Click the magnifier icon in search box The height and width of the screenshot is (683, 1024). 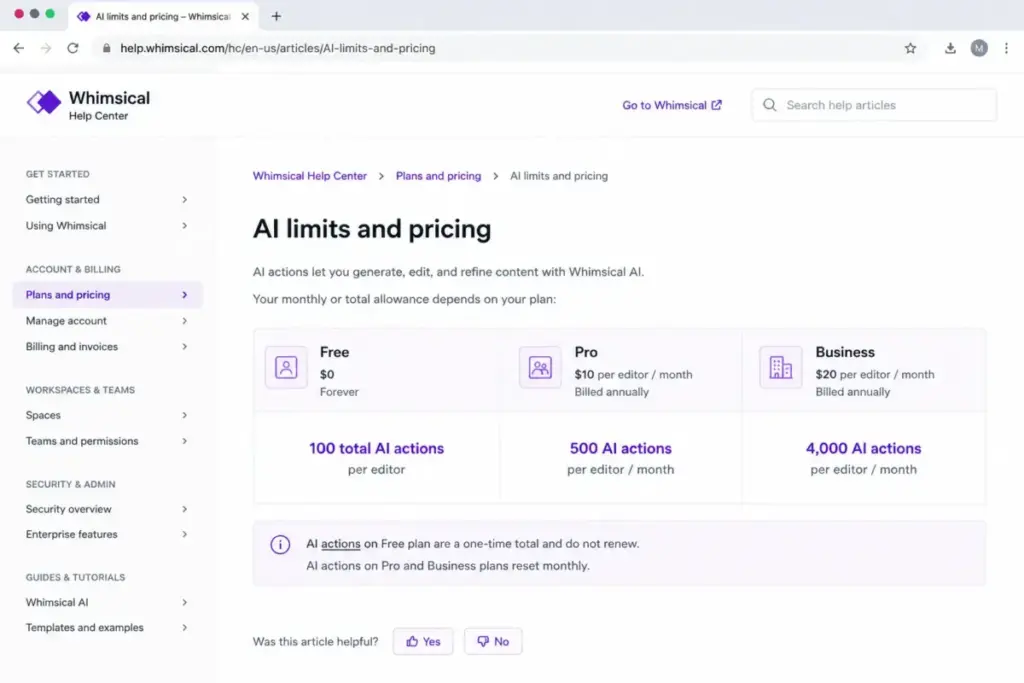(770, 105)
